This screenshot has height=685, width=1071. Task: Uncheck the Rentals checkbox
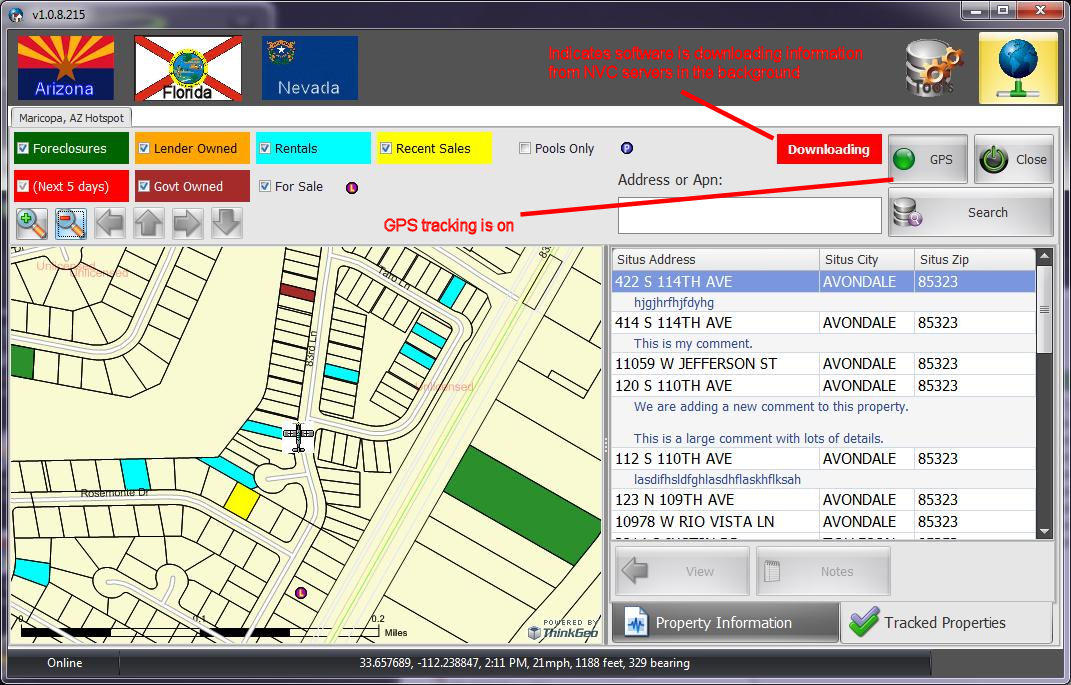[x=265, y=148]
